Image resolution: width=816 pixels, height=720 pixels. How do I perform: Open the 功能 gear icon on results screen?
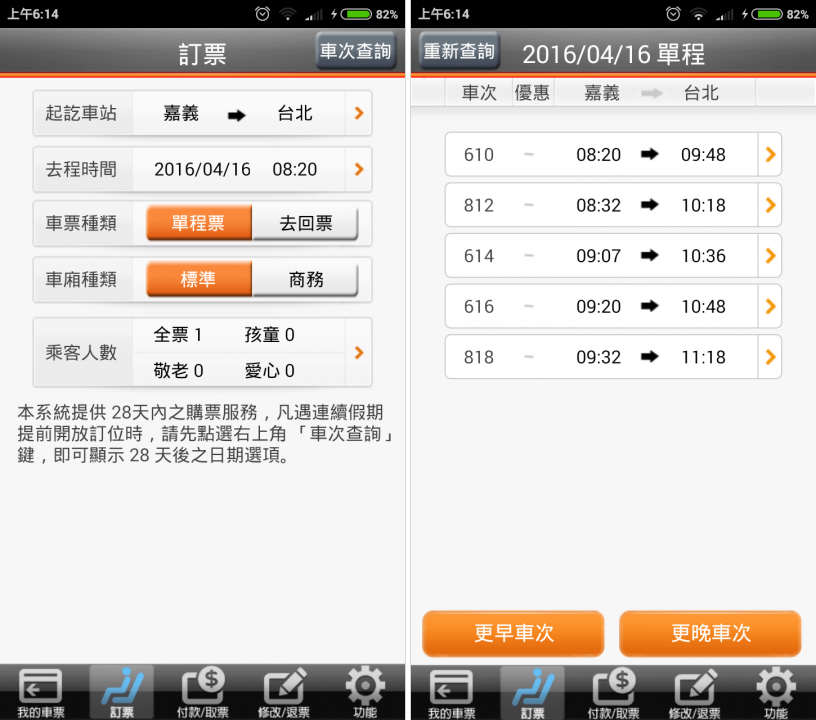click(x=775, y=690)
